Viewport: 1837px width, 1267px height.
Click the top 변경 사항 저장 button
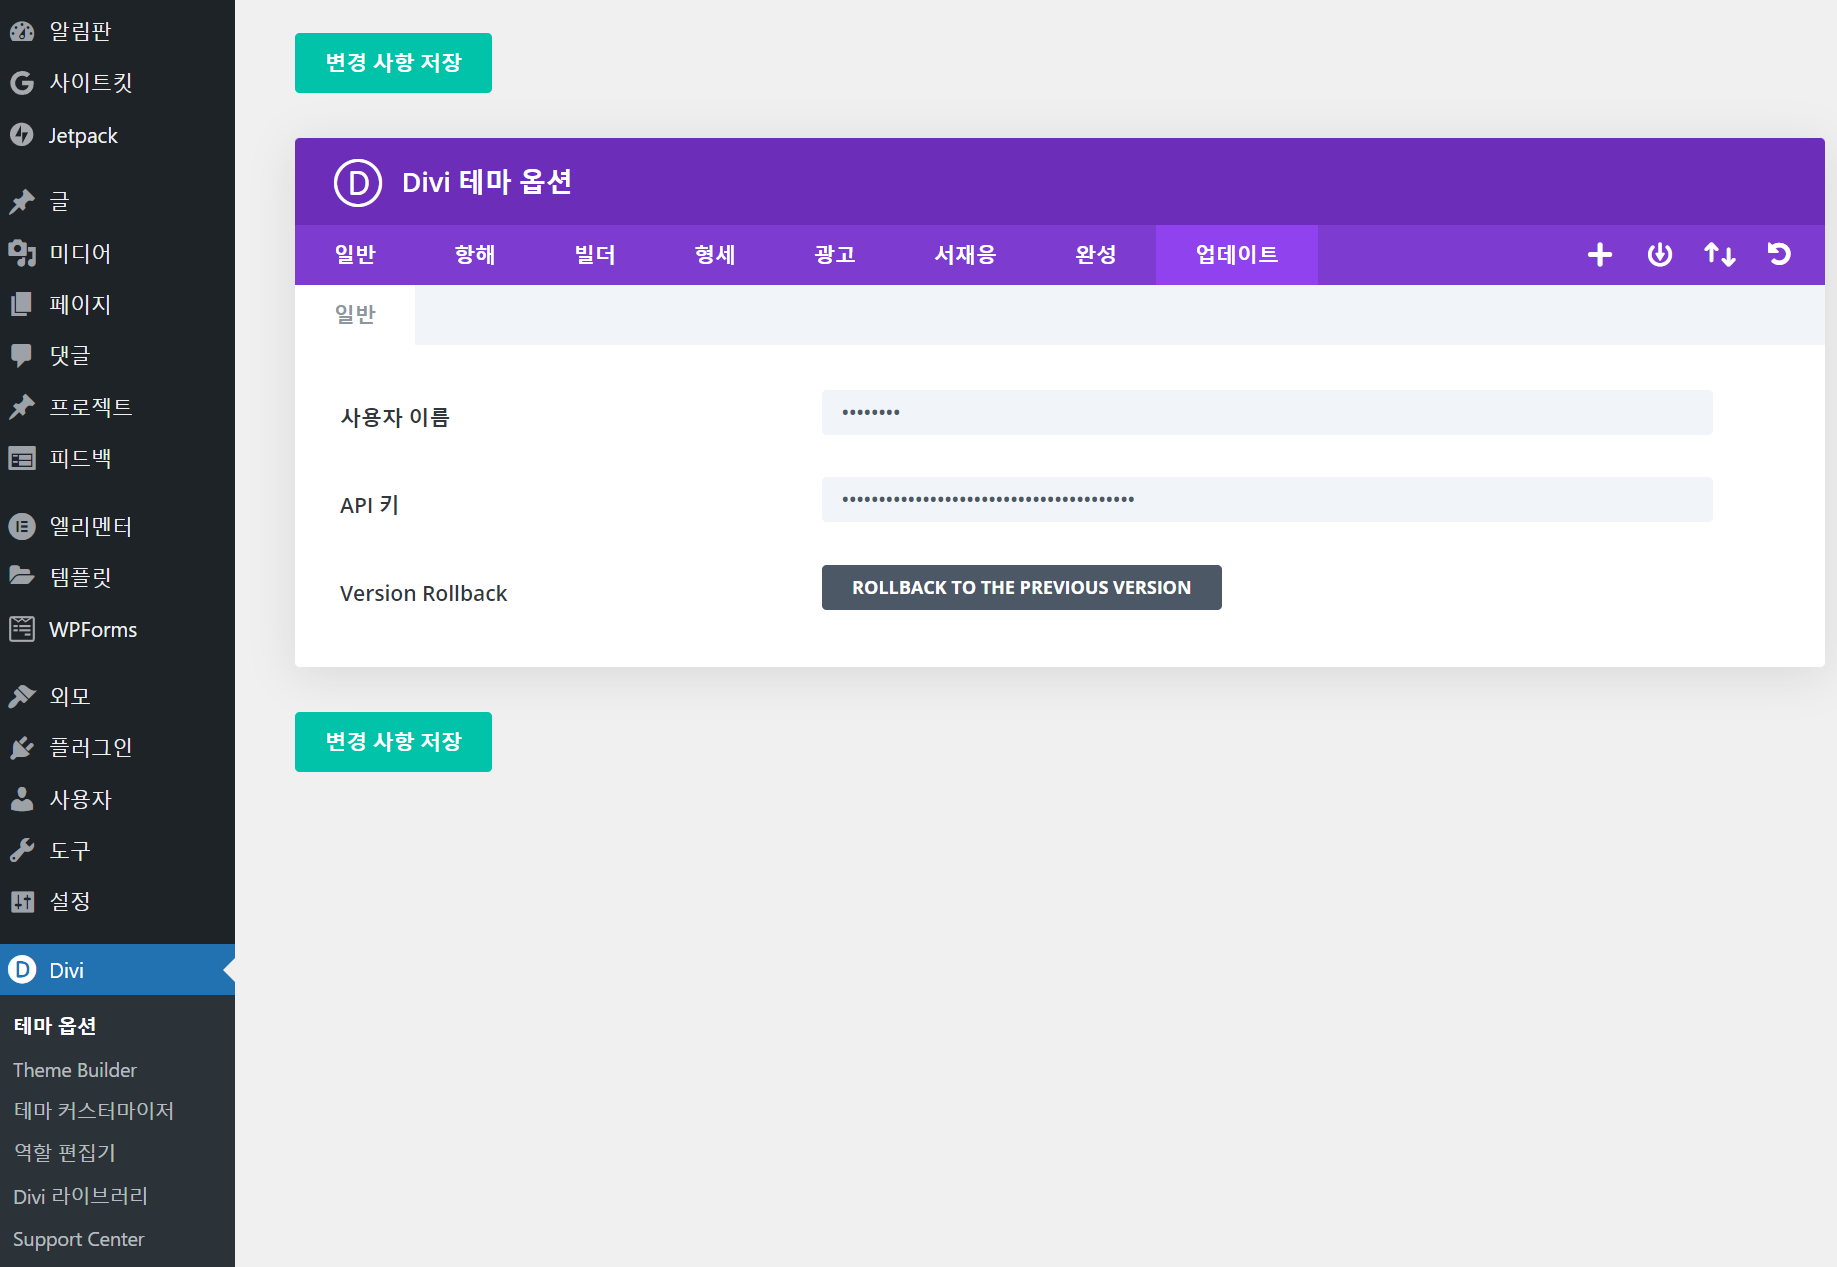(x=393, y=63)
